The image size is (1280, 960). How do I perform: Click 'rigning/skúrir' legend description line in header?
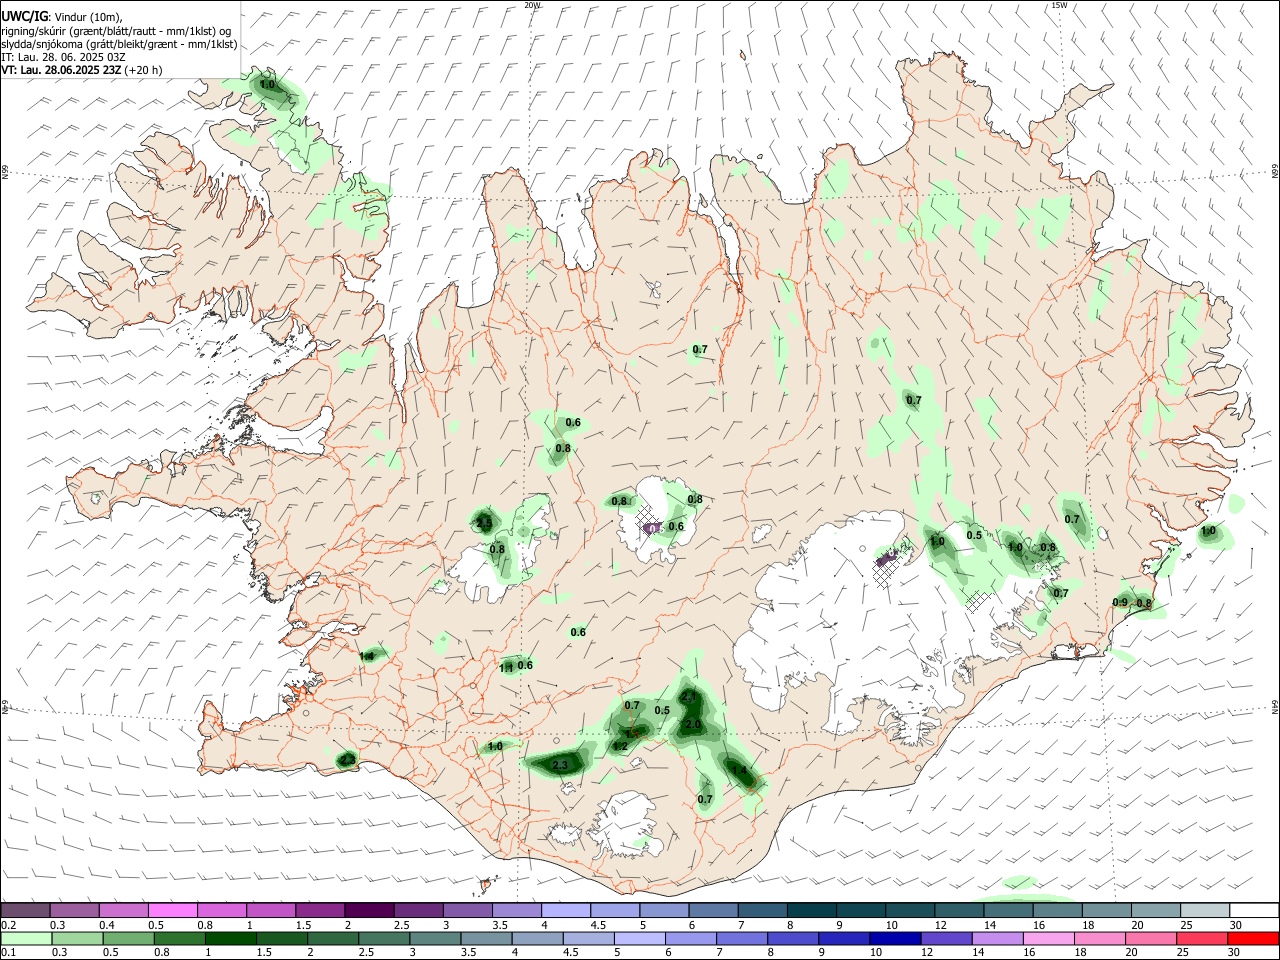(x=117, y=30)
